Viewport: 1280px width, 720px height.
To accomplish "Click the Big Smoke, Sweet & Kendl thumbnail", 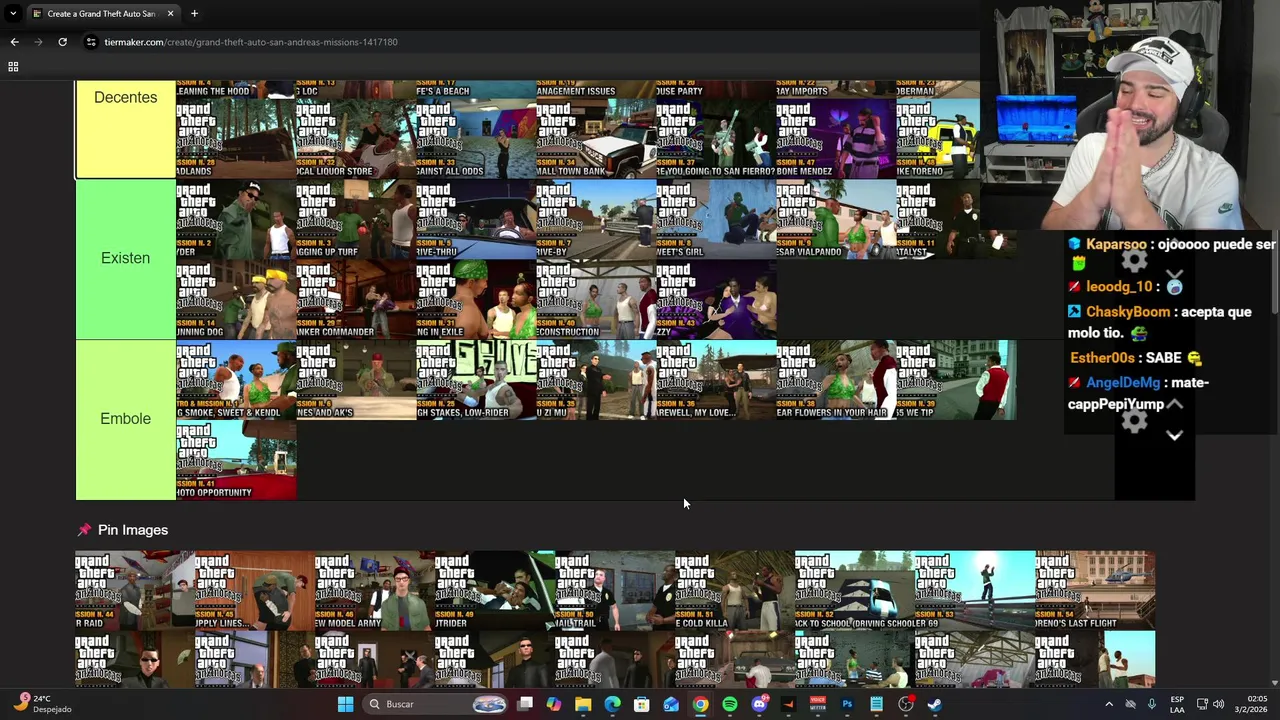I will pyautogui.click(x=236, y=380).
